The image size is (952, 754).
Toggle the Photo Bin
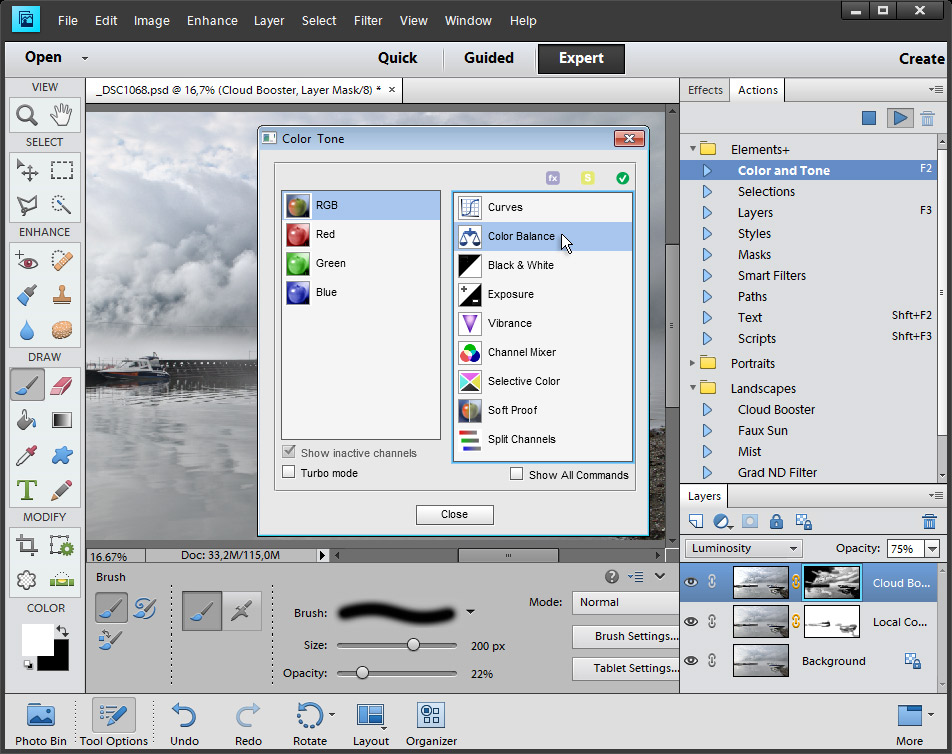click(x=41, y=723)
